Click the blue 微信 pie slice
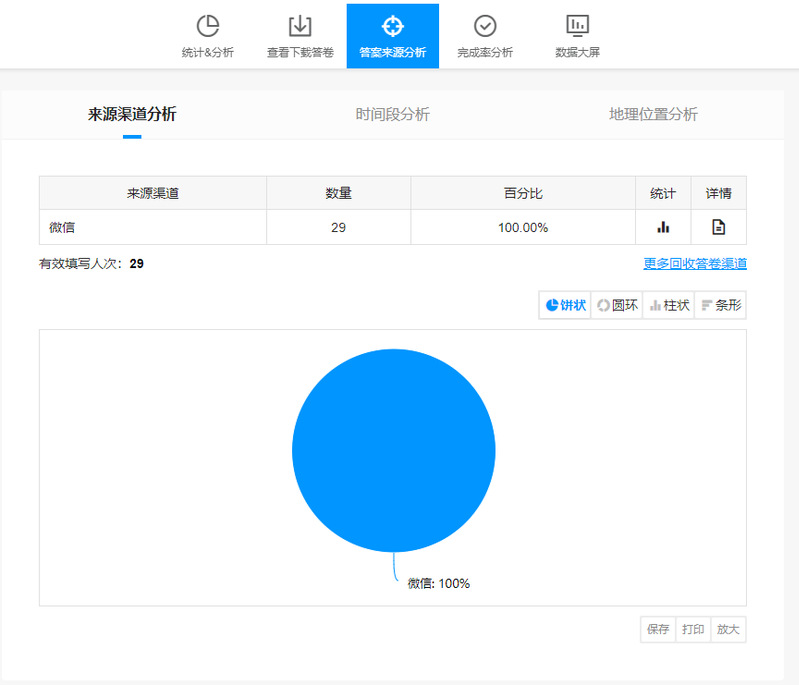 [393, 451]
